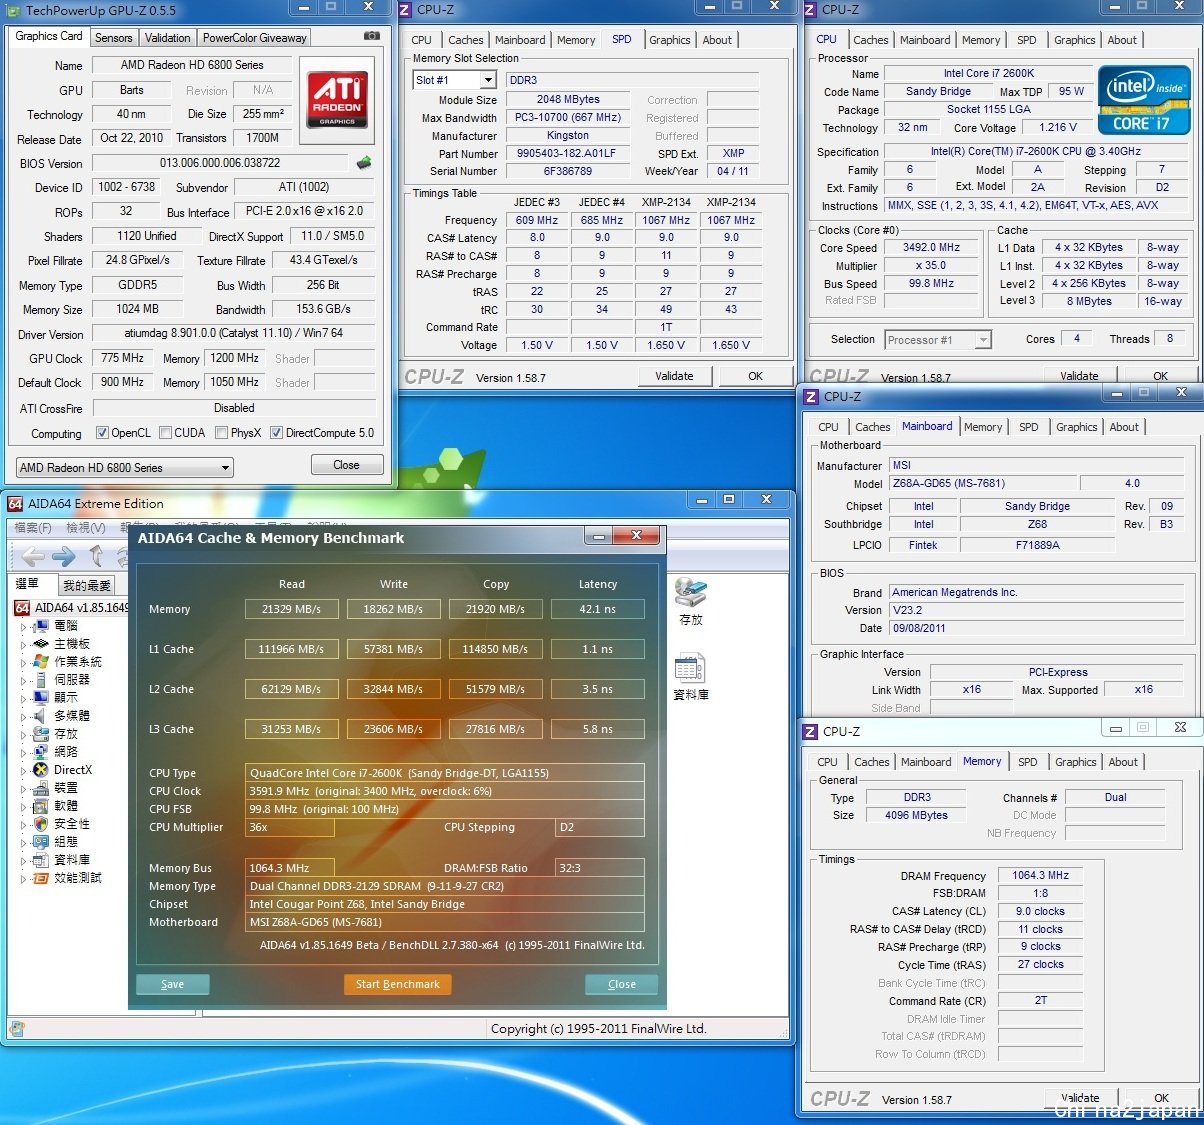The width and height of the screenshot is (1204, 1125).
Task: Open 檢視(V) menu in AIDA64
Action: (x=85, y=527)
